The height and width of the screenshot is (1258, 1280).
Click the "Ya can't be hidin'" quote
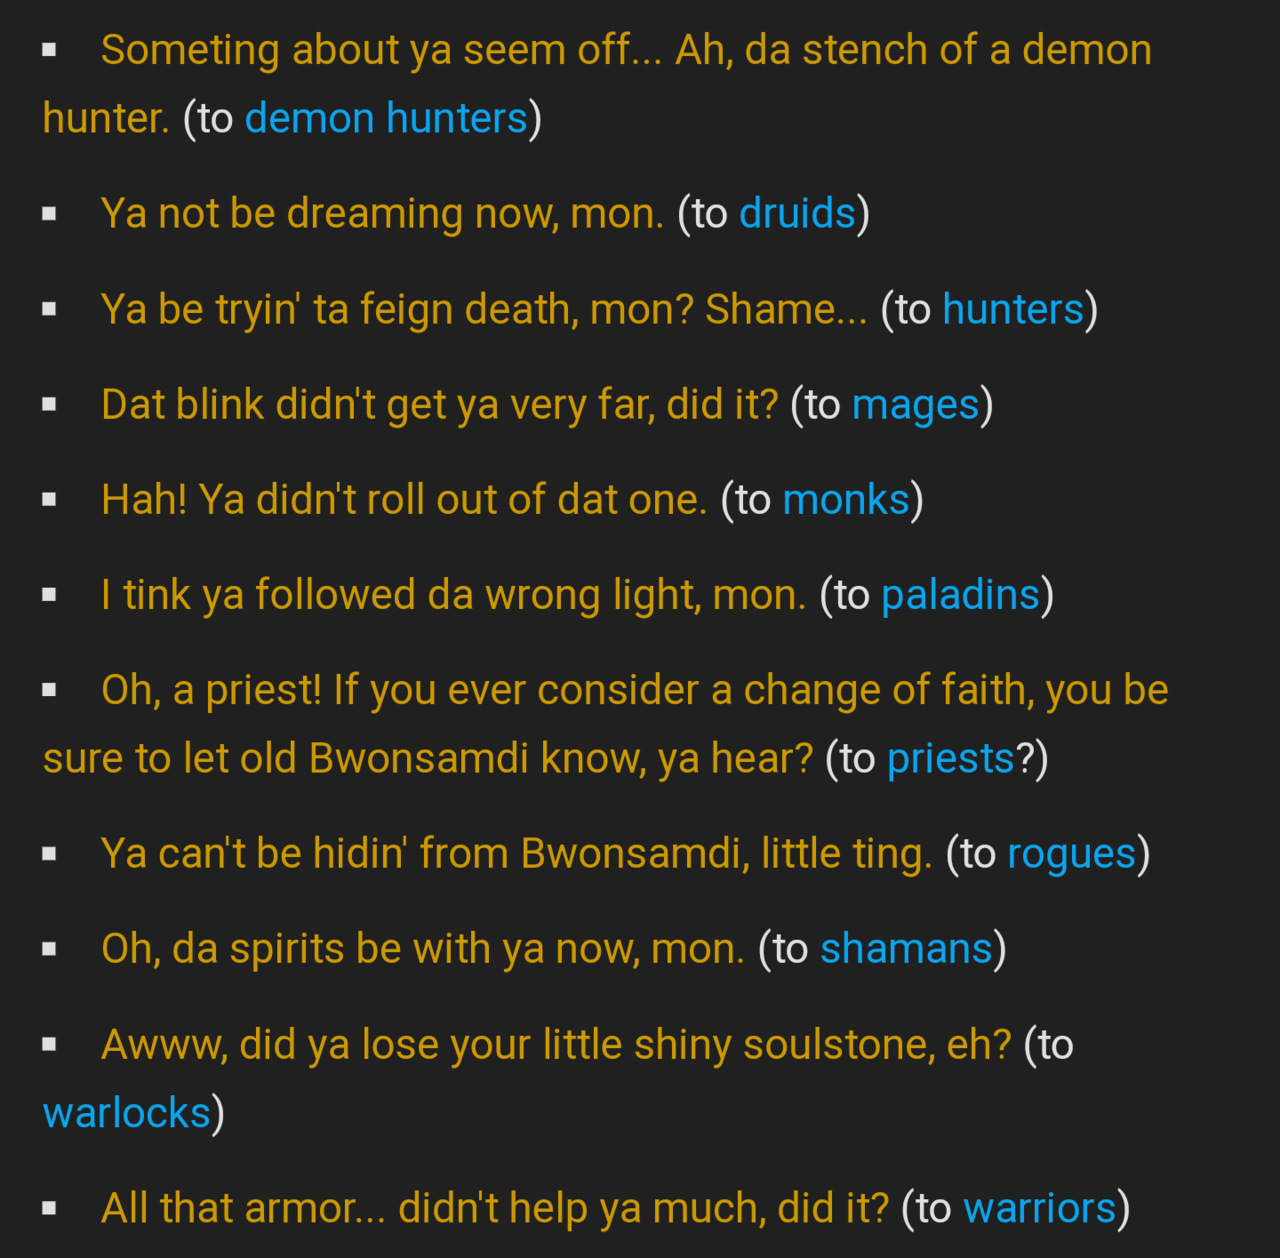tap(516, 854)
